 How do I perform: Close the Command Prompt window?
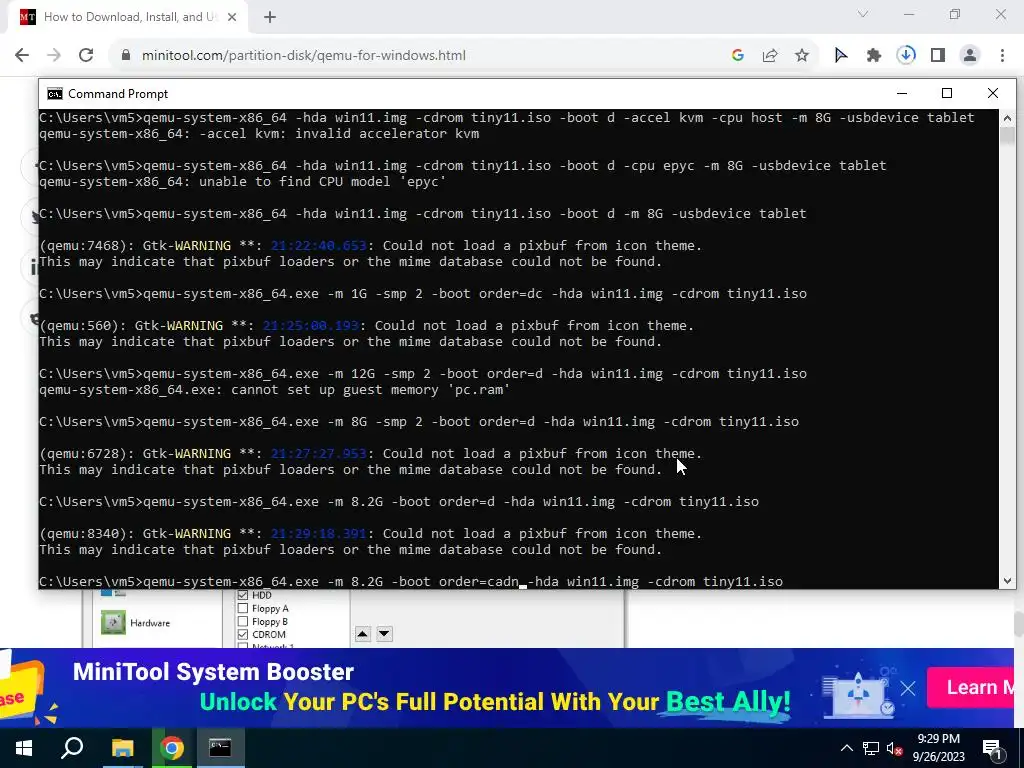point(993,93)
